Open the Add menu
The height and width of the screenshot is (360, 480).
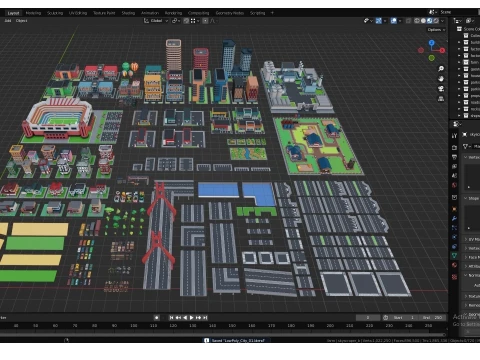[8, 21]
